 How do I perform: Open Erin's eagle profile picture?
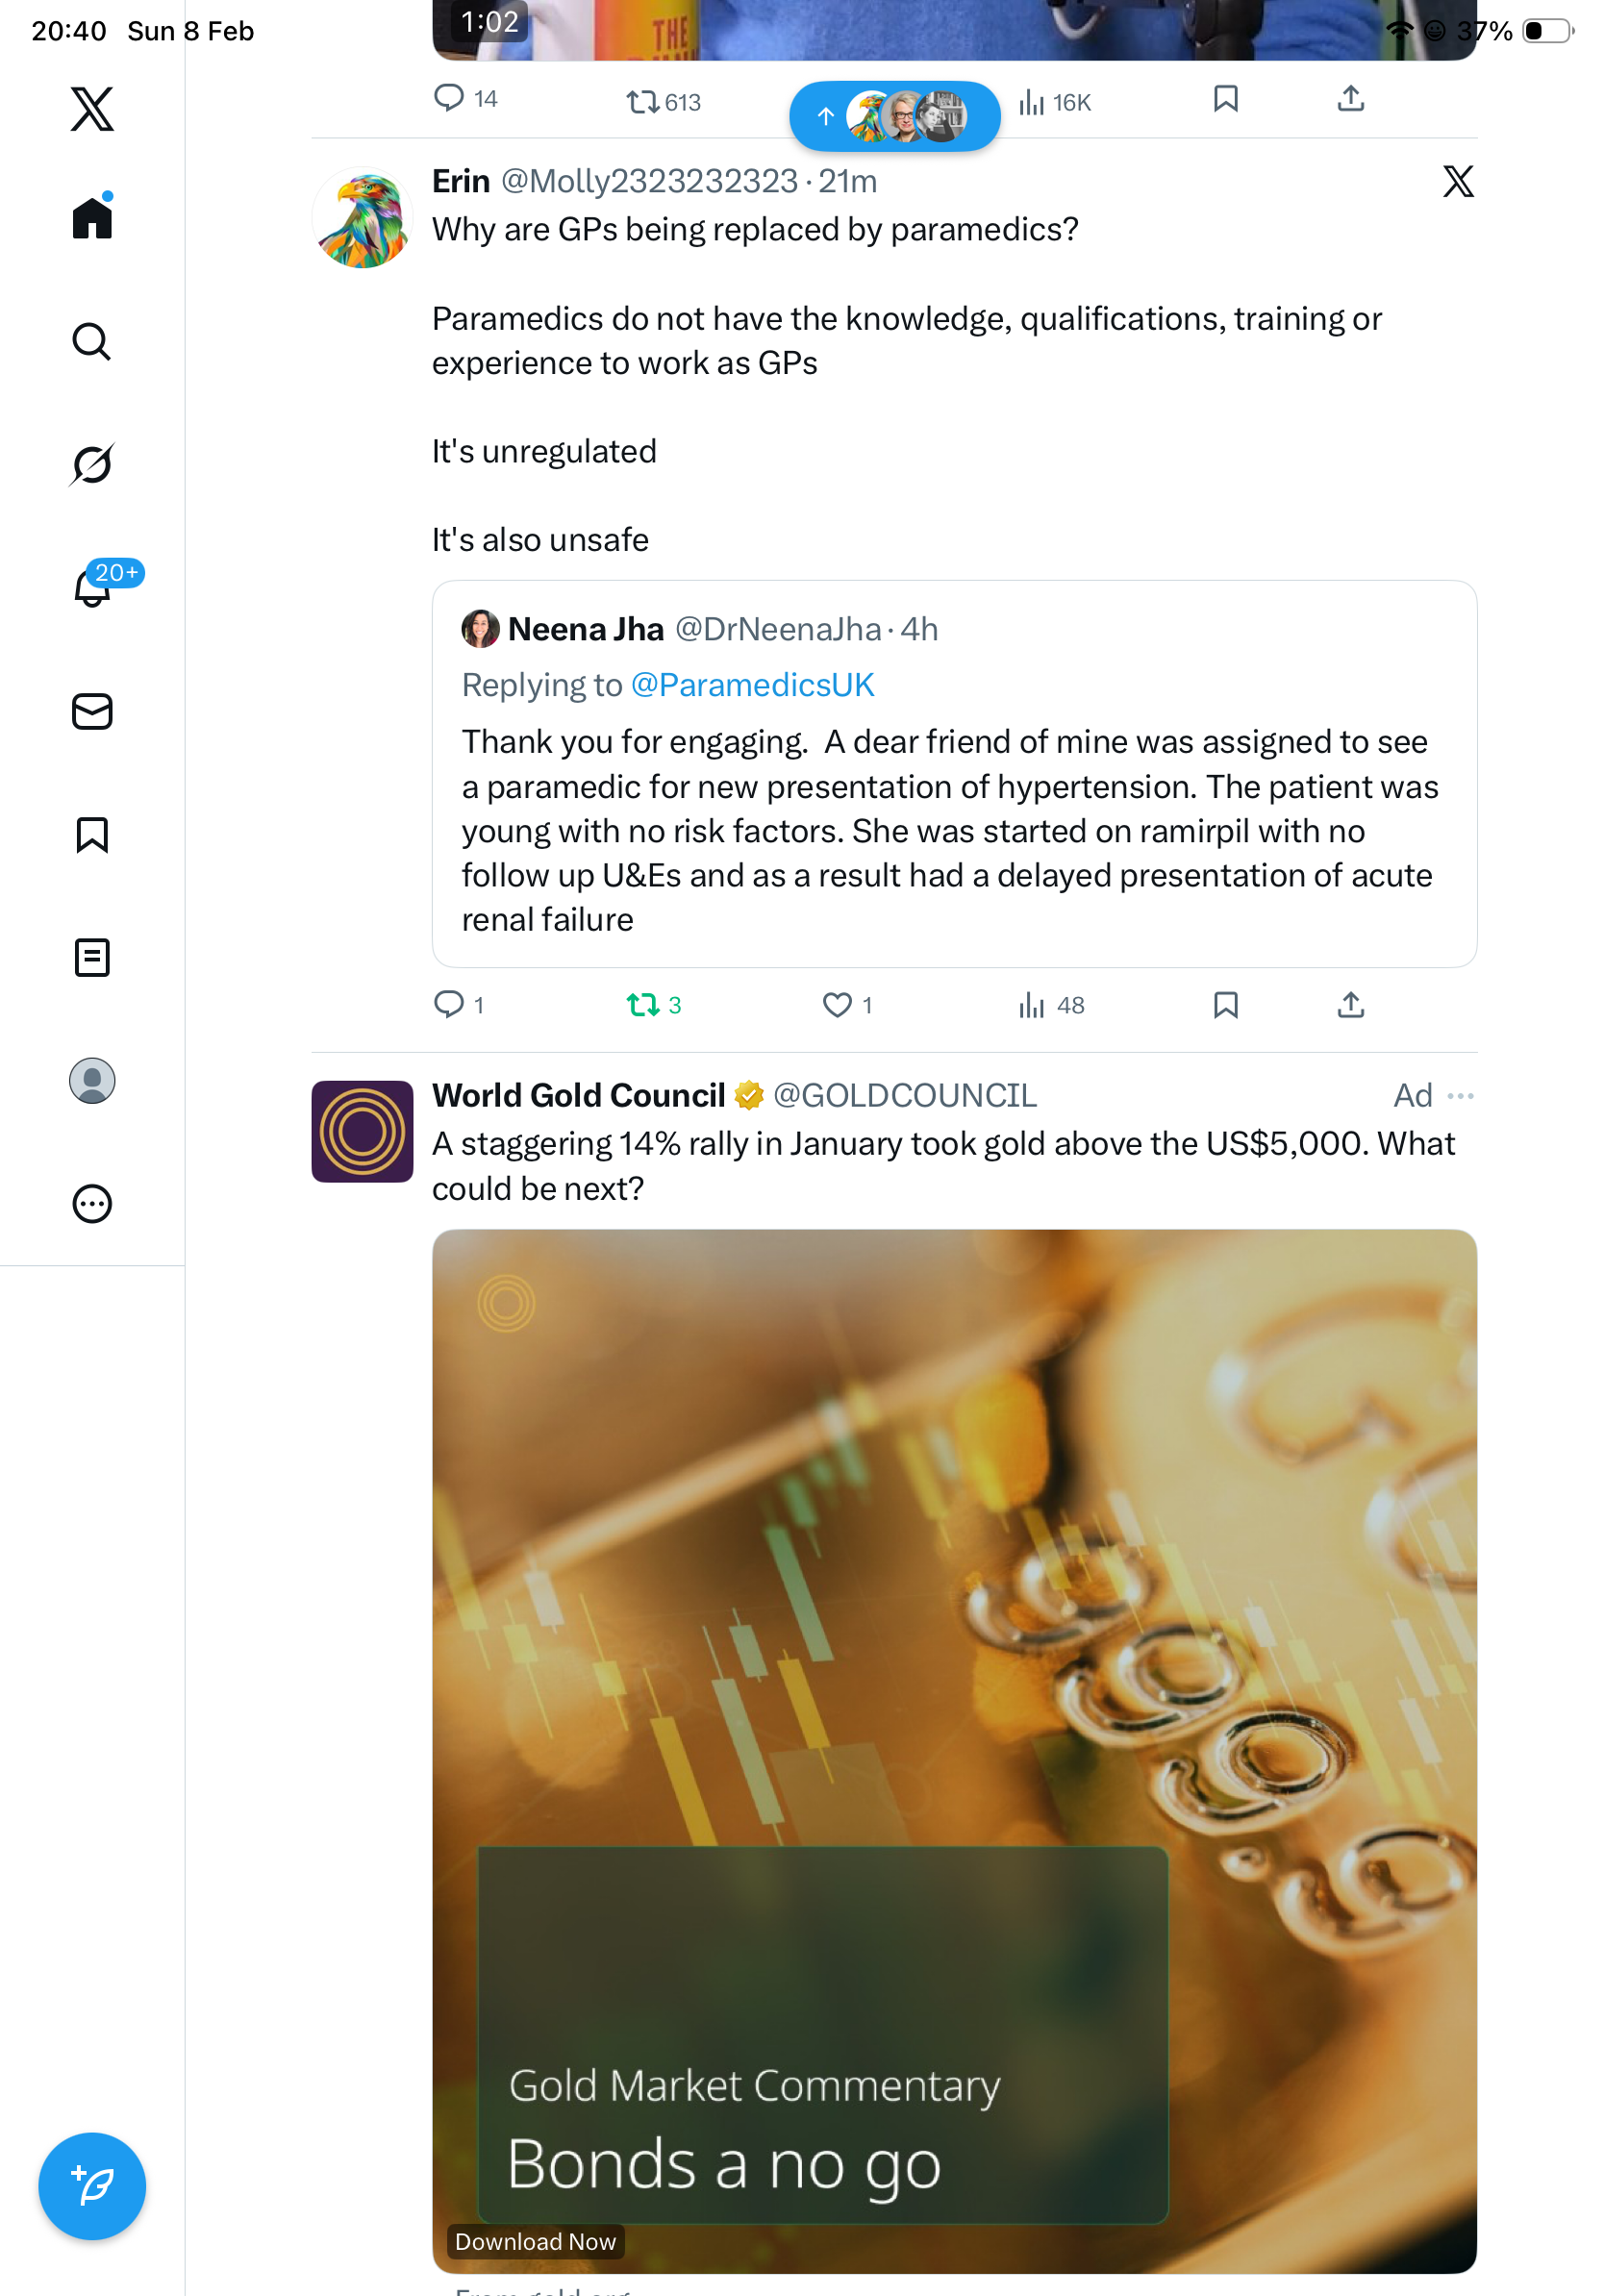362,218
